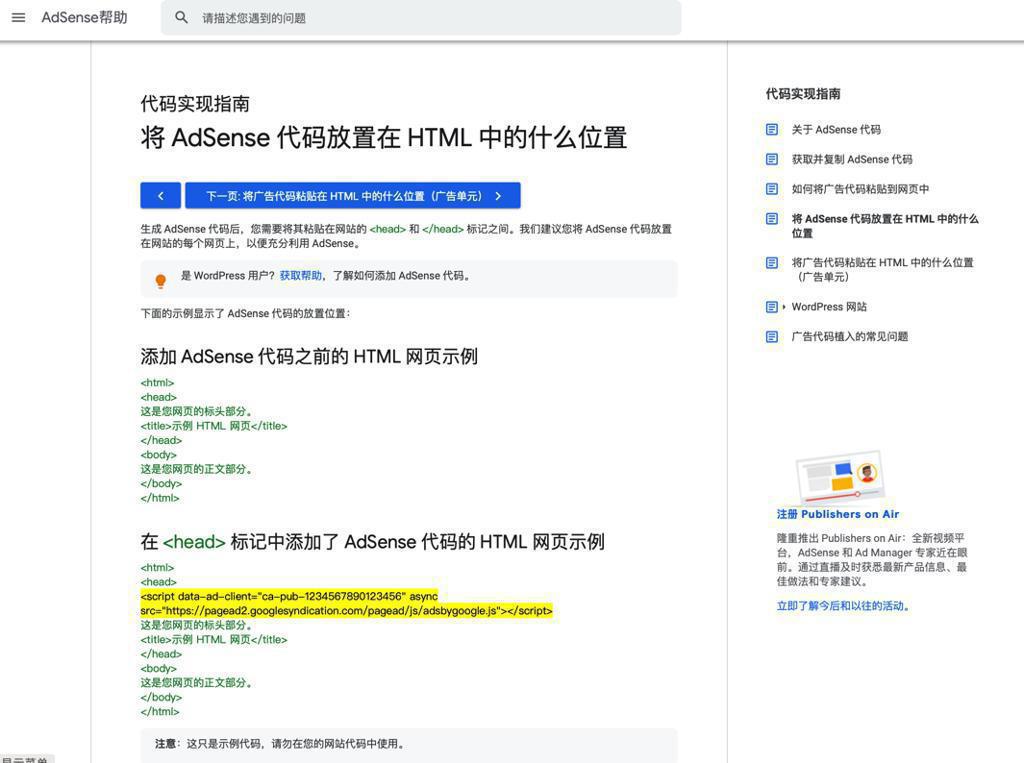
Task: Click the 注意 sample code notice
Action: (x=409, y=744)
